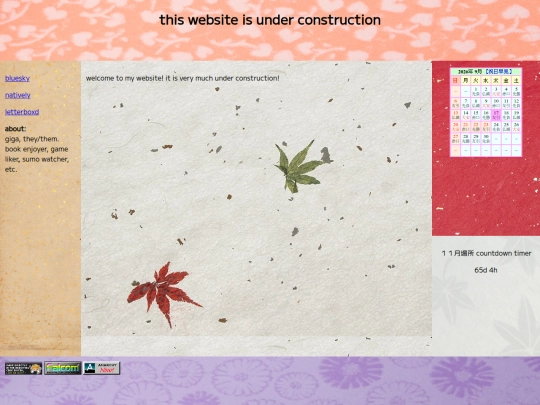Viewport: 540px width, 405px height.
Task: Click the '65d 4h' countdown value
Action: (x=486, y=270)
